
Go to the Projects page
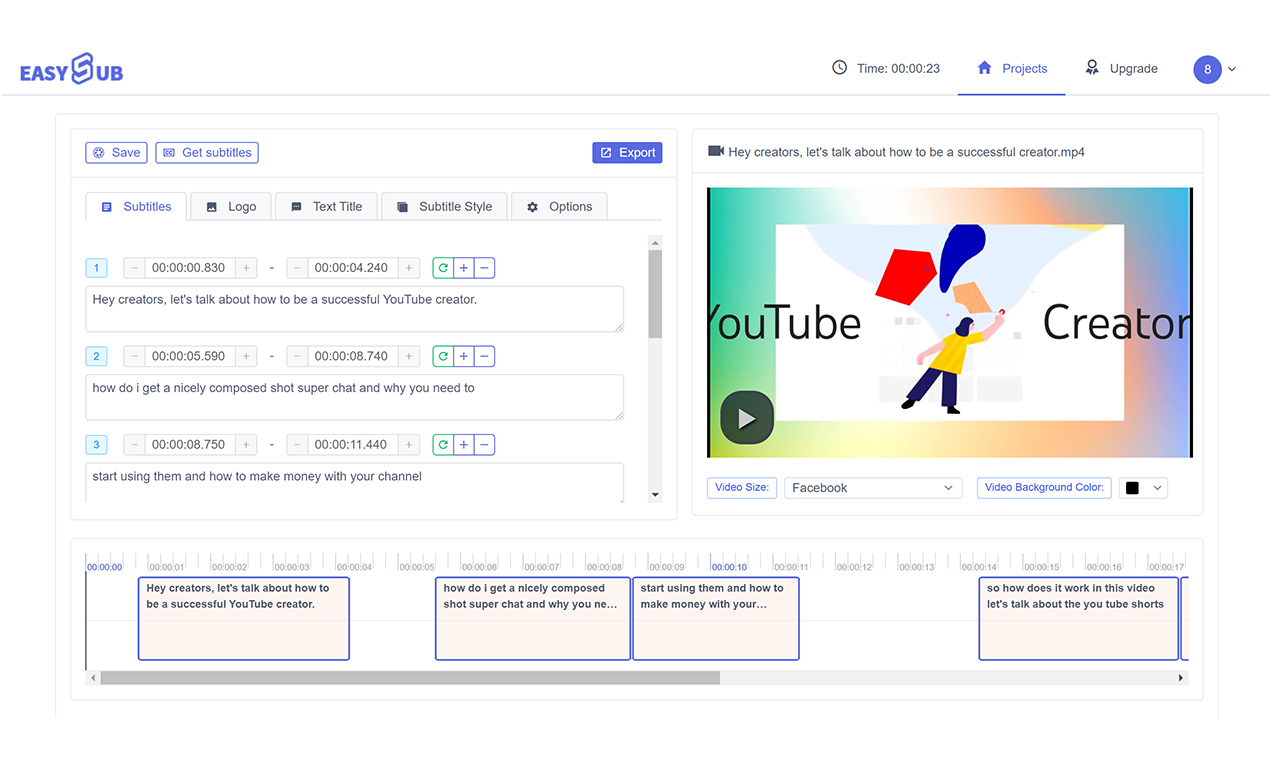coord(1012,68)
